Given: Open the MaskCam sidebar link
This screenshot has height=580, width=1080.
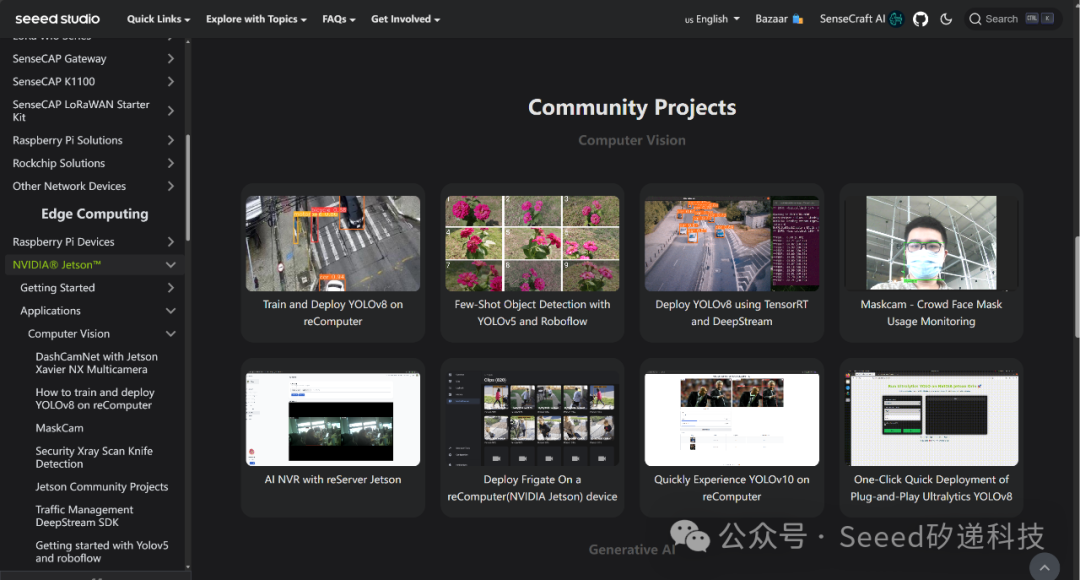Looking at the screenshot, I should click(x=60, y=428).
